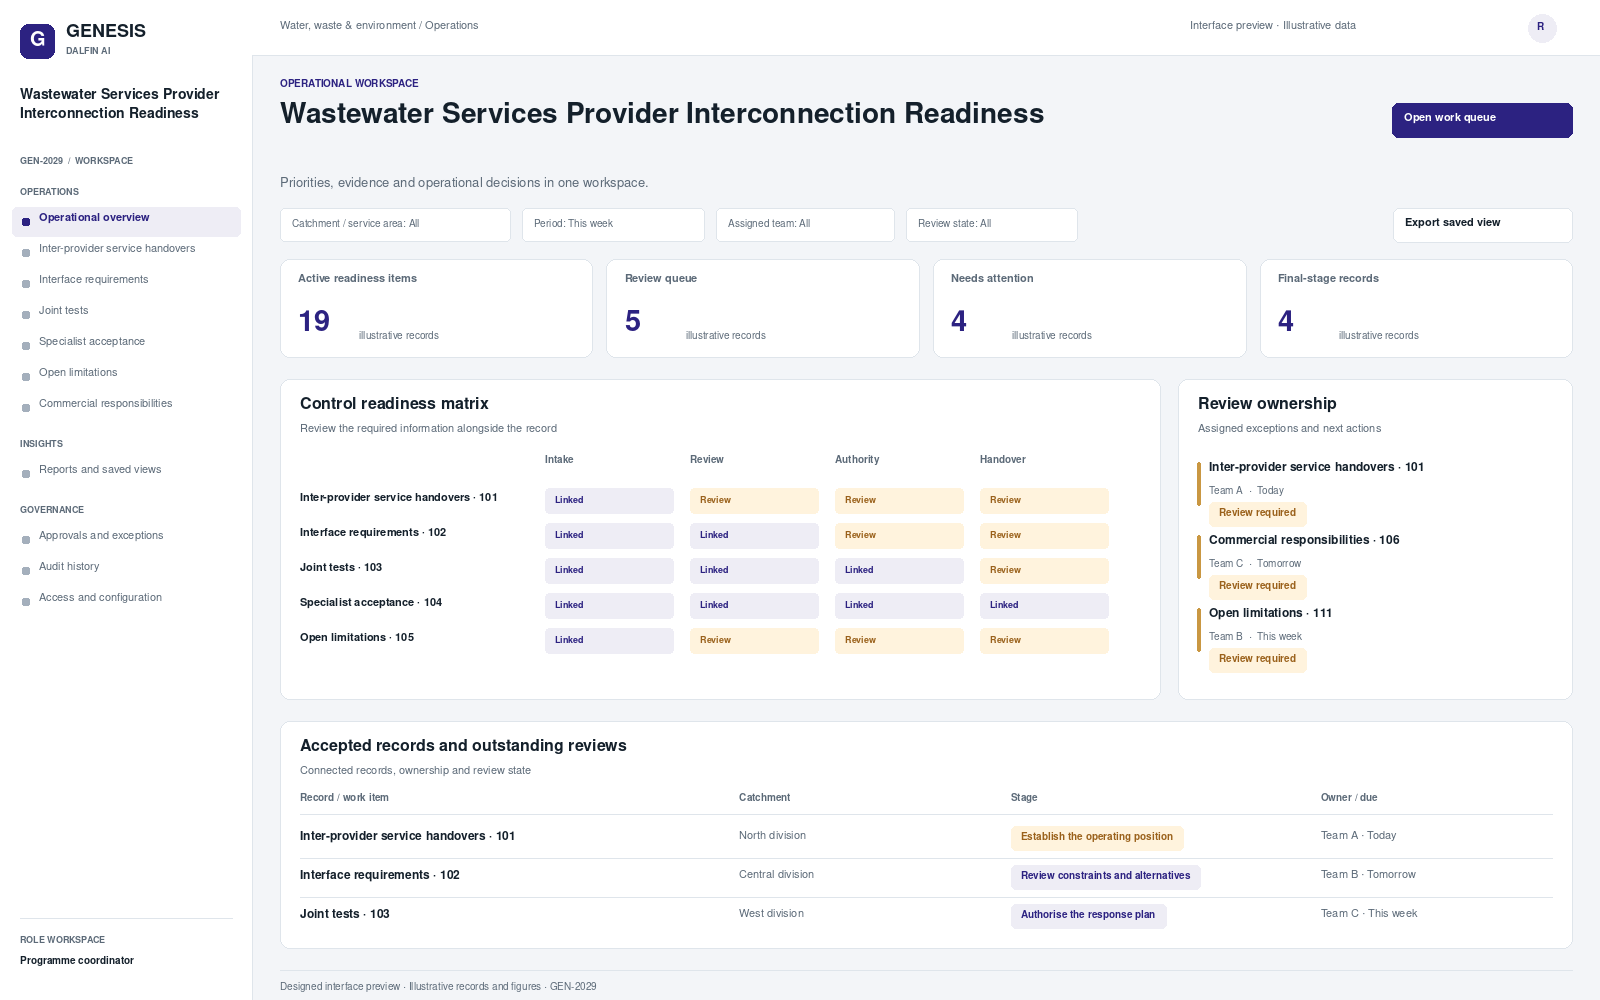The image size is (1600, 1000).
Task: Click the Operations breadcrumb text
Action: tap(451, 26)
